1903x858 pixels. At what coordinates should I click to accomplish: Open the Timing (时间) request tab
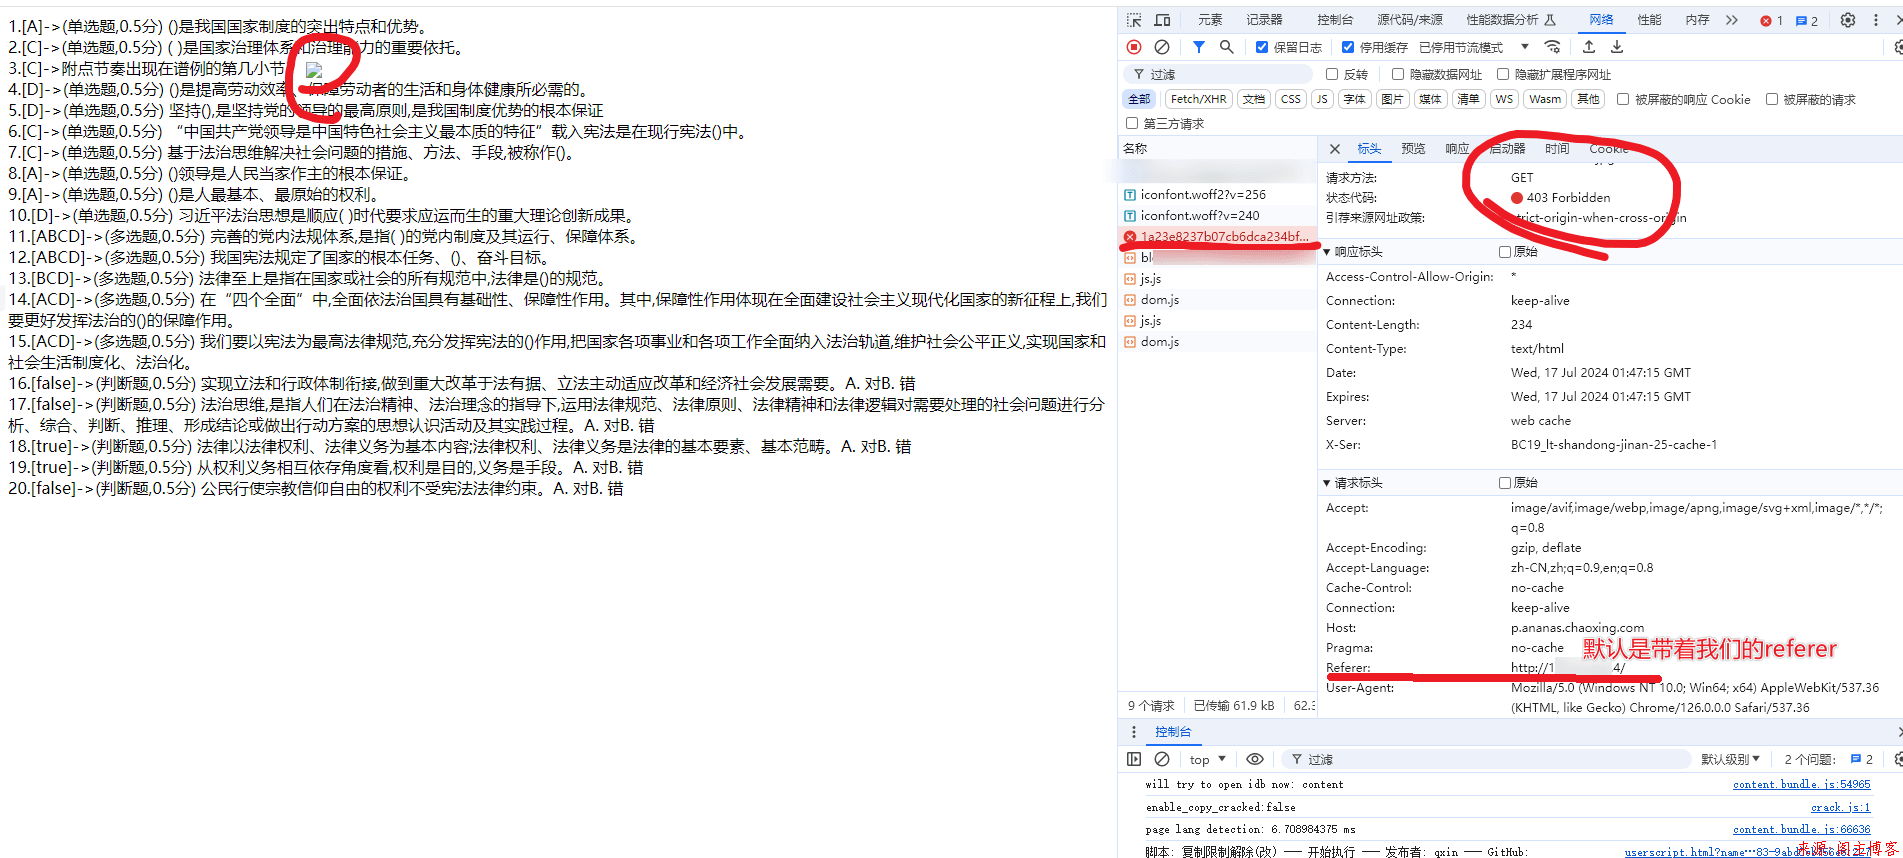pos(1557,149)
